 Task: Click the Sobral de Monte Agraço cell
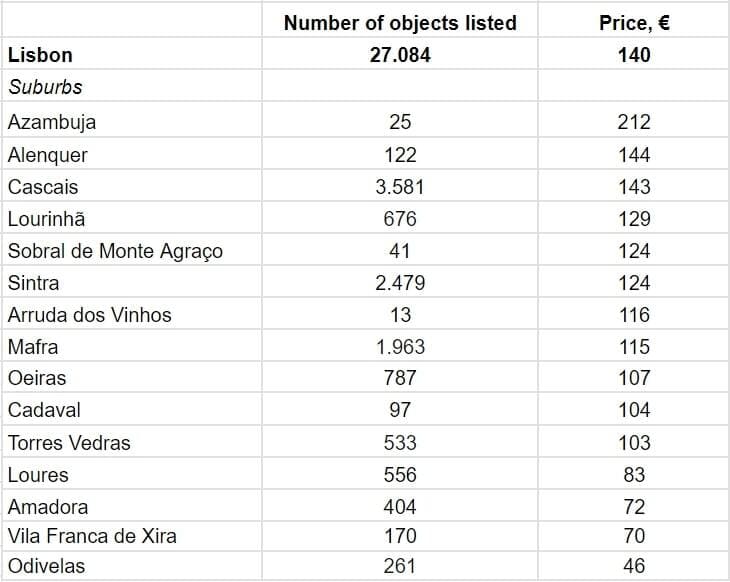point(115,251)
